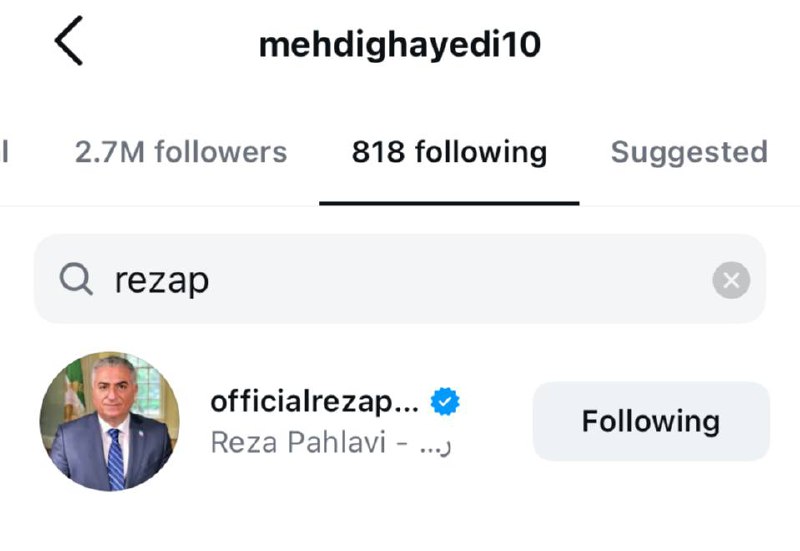The width and height of the screenshot is (800, 551).
Task: Tap the Reza Pahlavi display name
Action: [x=298, y=442]
